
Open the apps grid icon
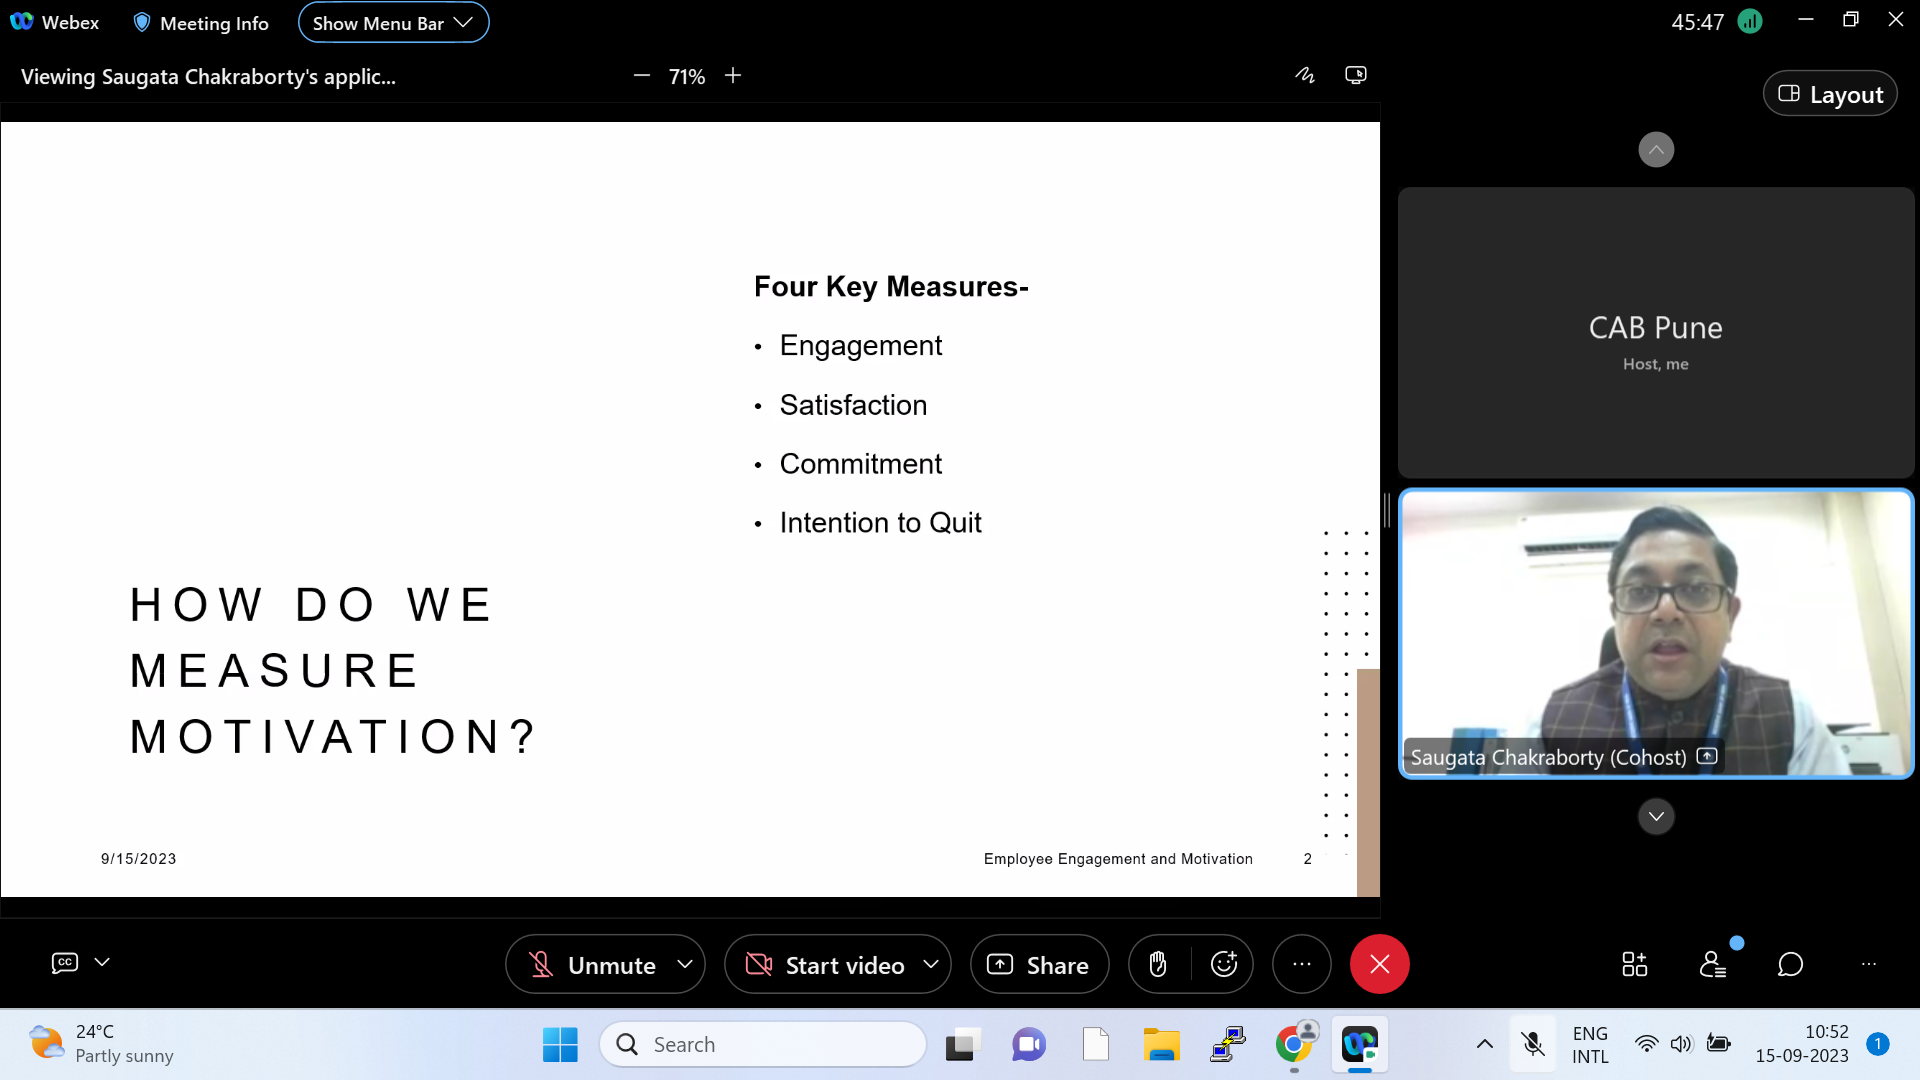tap(1634, 964)
